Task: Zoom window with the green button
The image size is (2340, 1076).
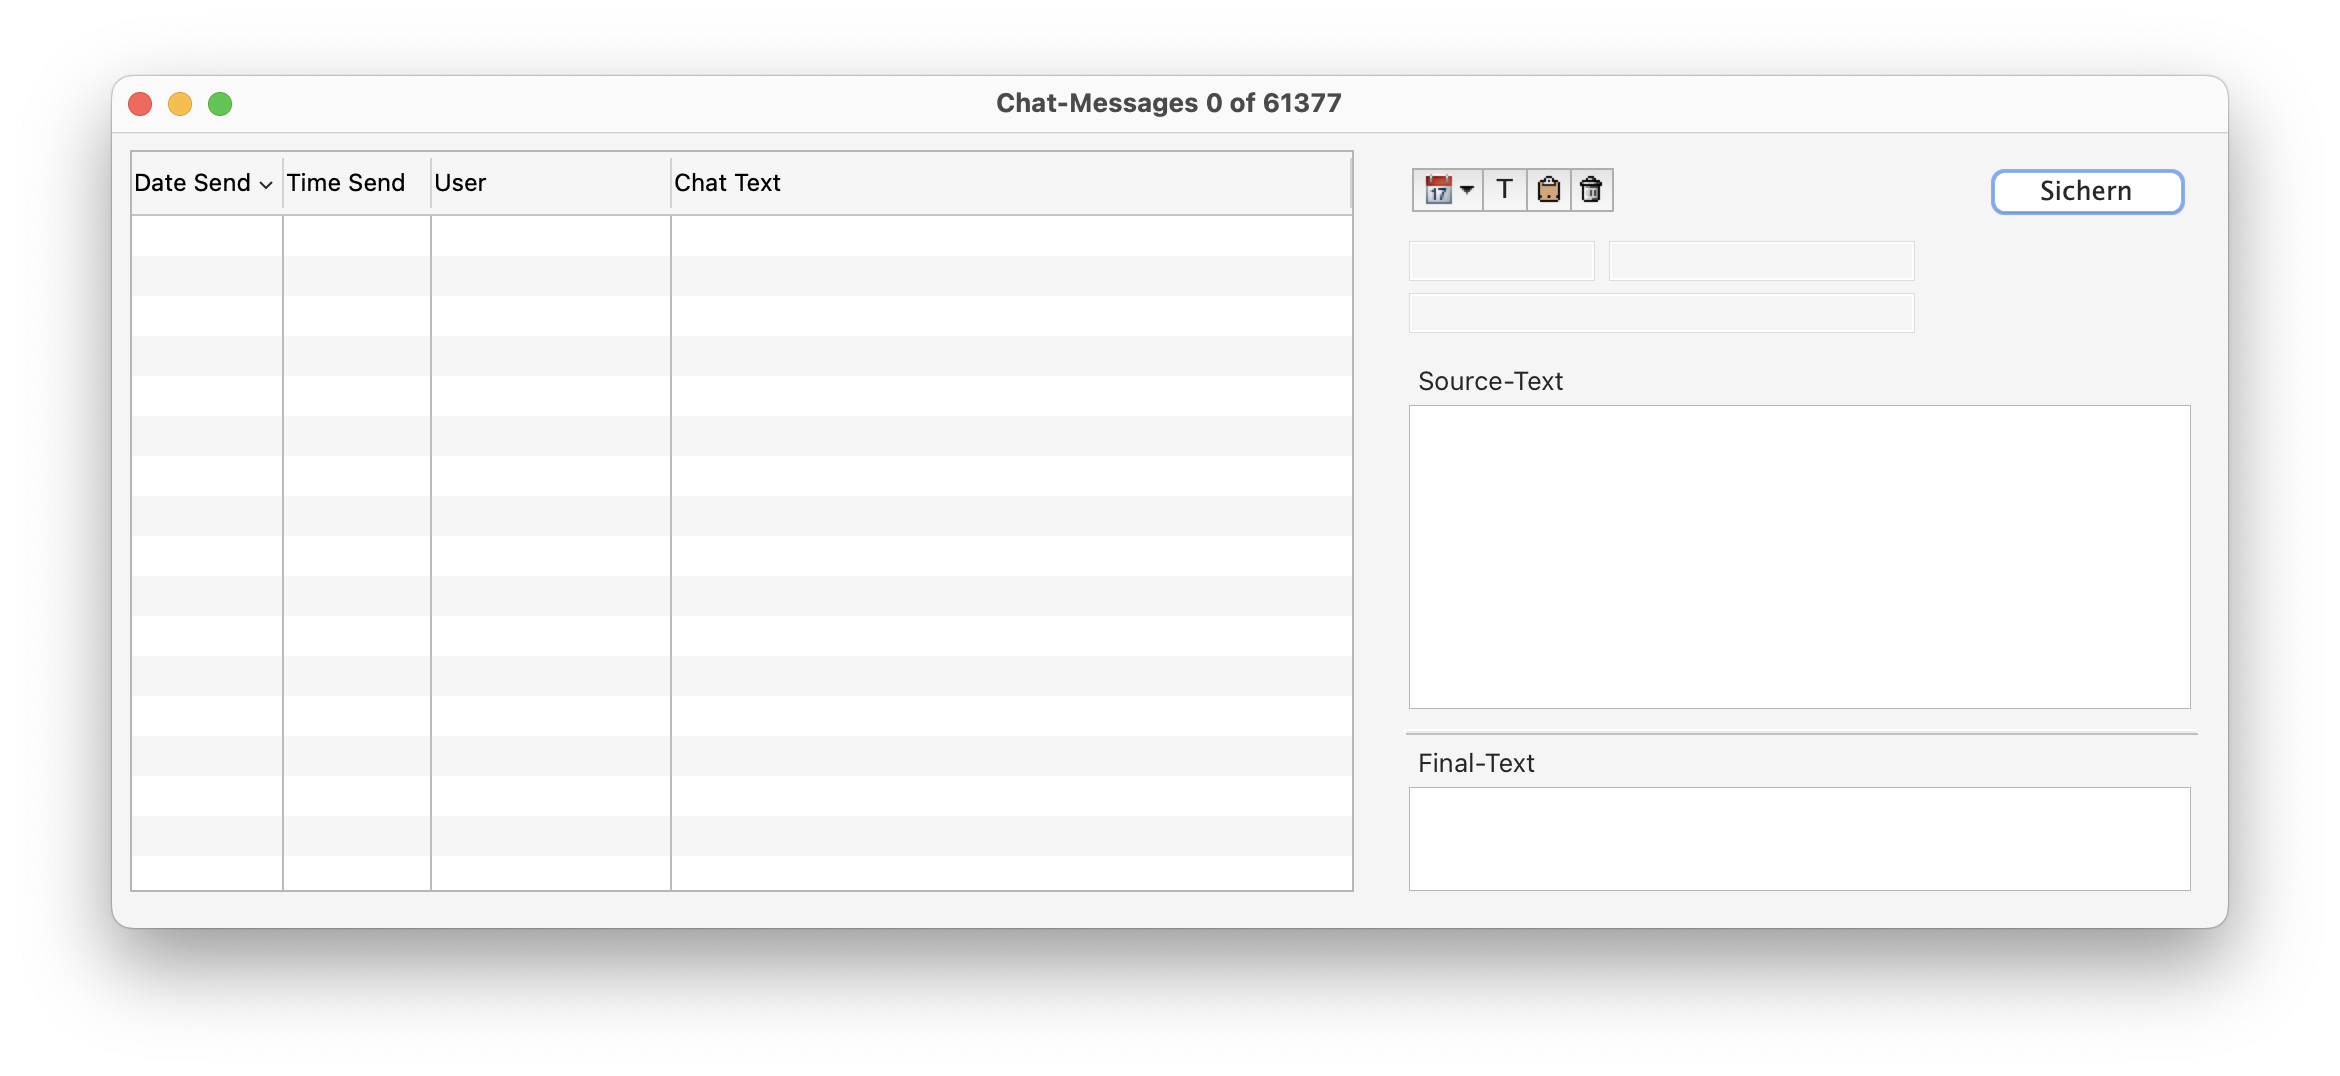Action: coord(220,104)
